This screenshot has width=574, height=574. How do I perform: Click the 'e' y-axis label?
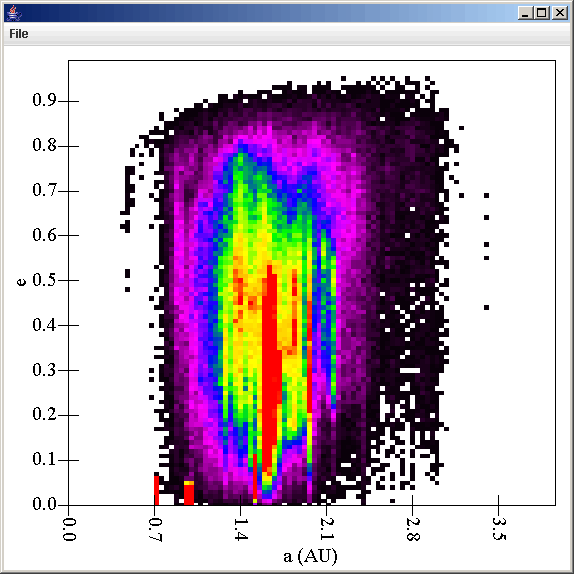21,282
